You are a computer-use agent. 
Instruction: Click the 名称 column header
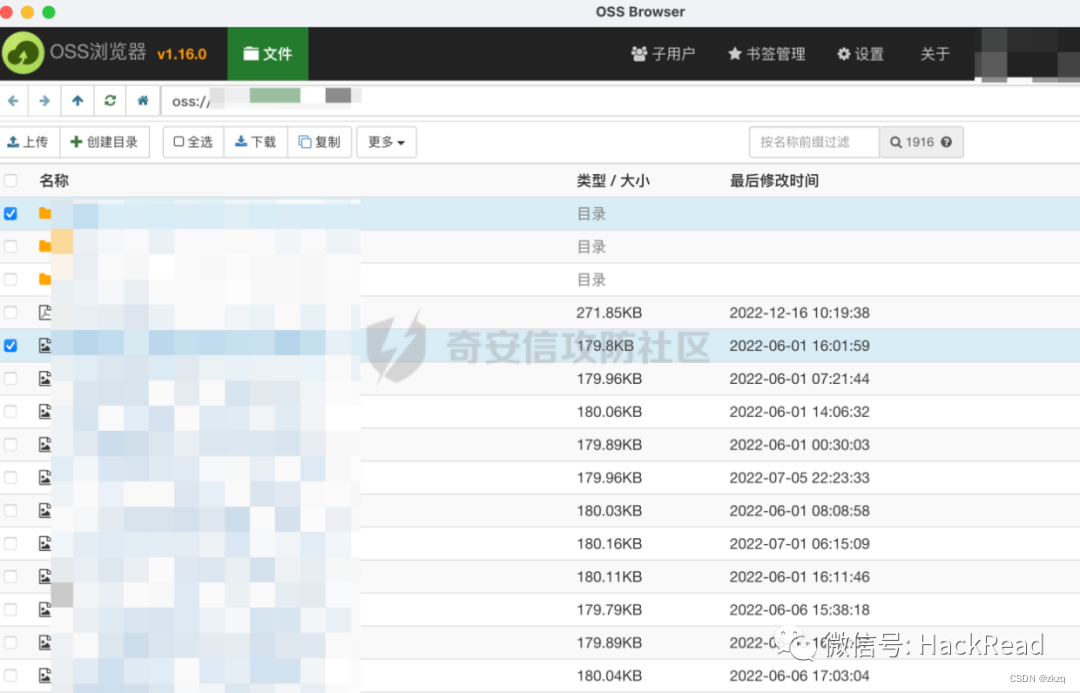(54, 180)
